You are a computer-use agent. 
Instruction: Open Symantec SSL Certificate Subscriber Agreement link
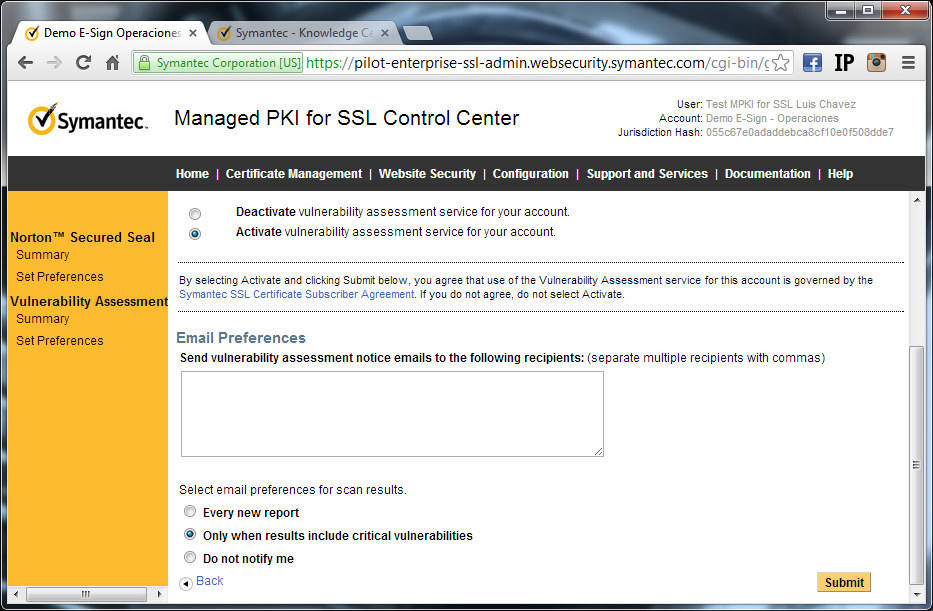point(296,295)
